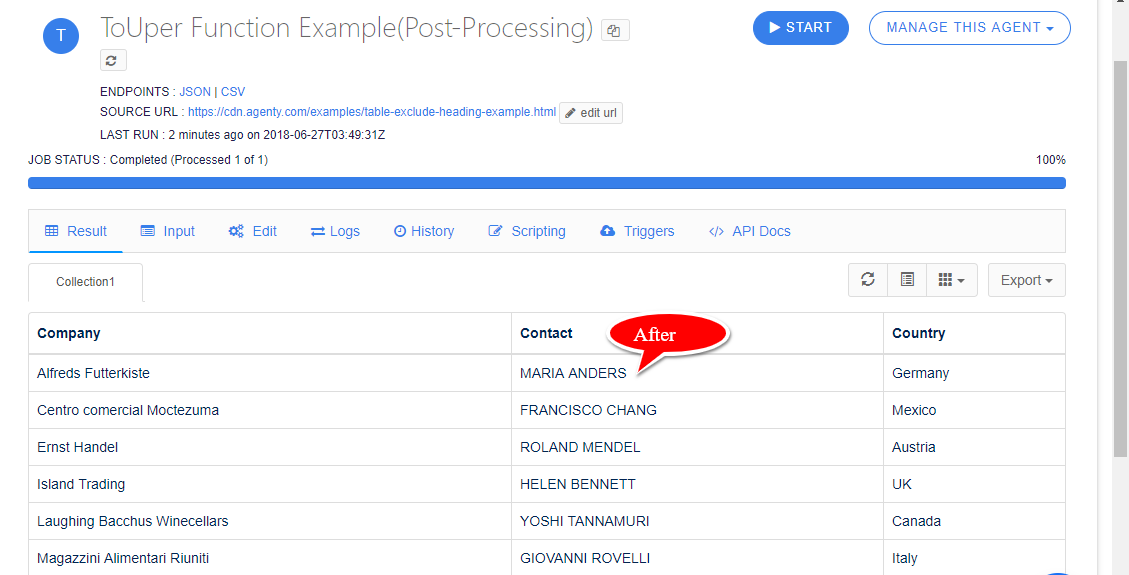Open the Export dropdown

[x=1027, y=280]
